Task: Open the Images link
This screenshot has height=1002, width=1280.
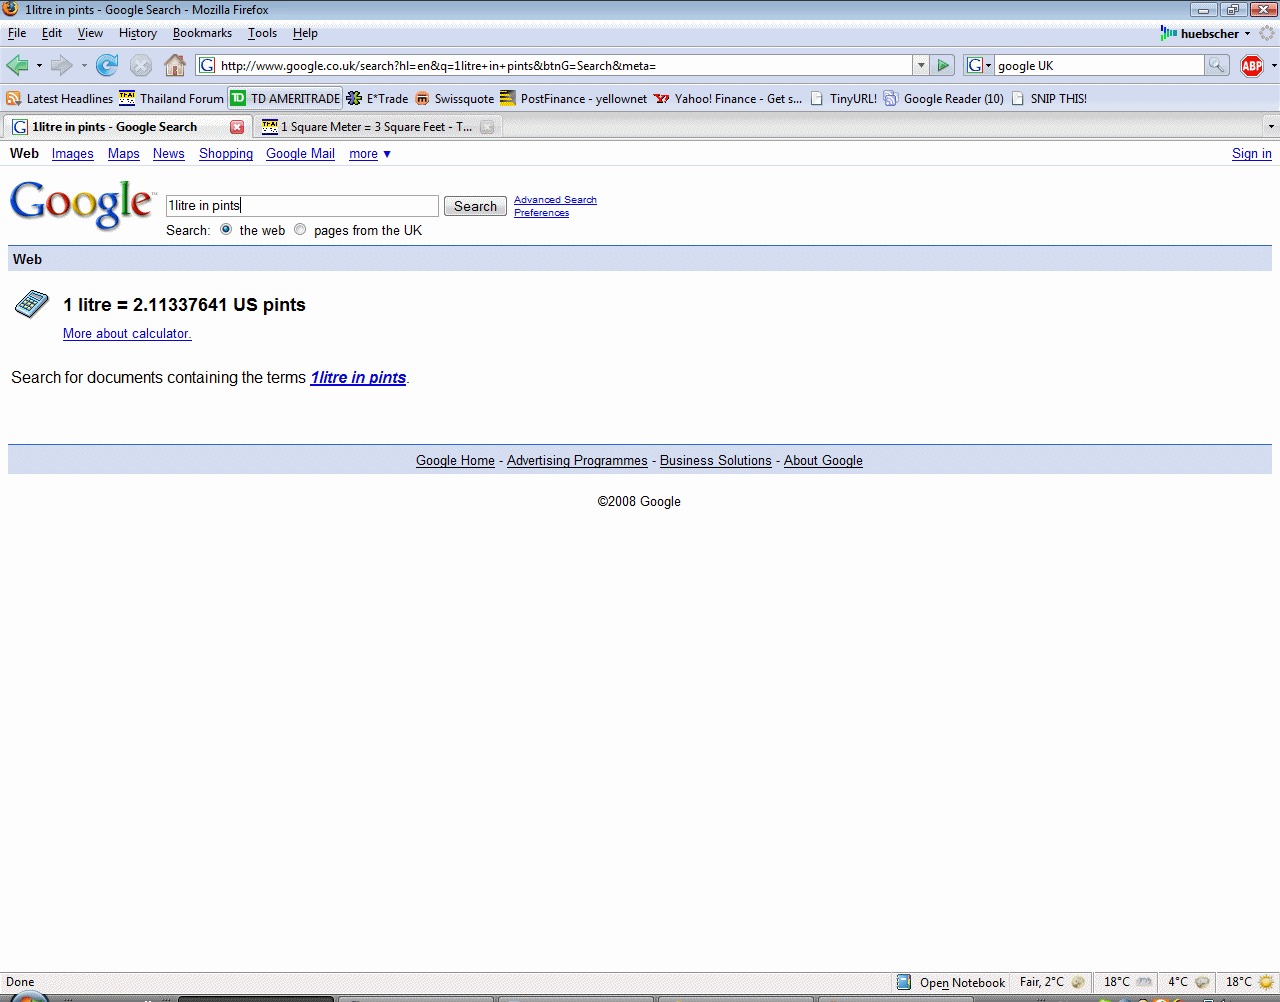Action: (73, 154)
